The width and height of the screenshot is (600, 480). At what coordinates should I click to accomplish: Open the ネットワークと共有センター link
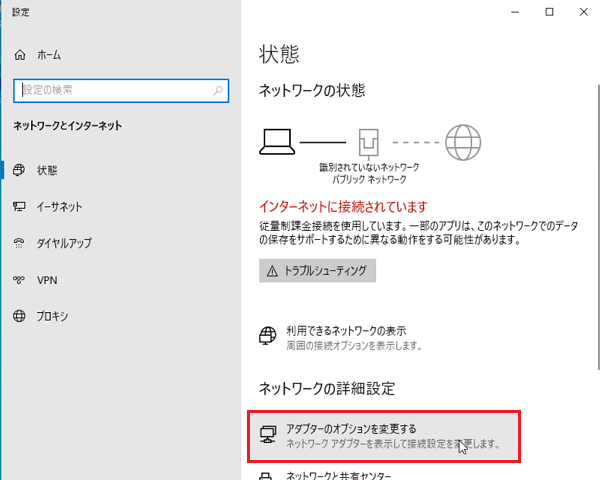coord(338,476)
